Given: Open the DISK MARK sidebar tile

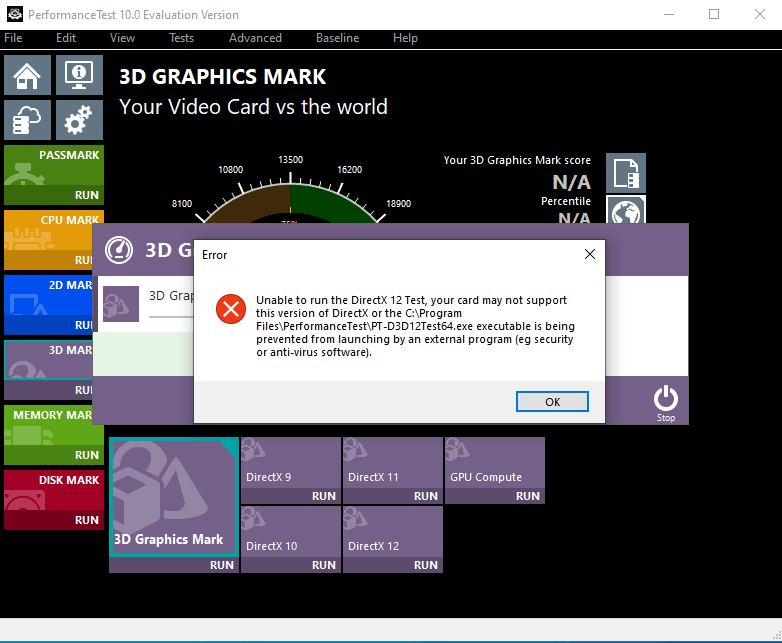Looking at the screenshot, I should tap(54, 490).
